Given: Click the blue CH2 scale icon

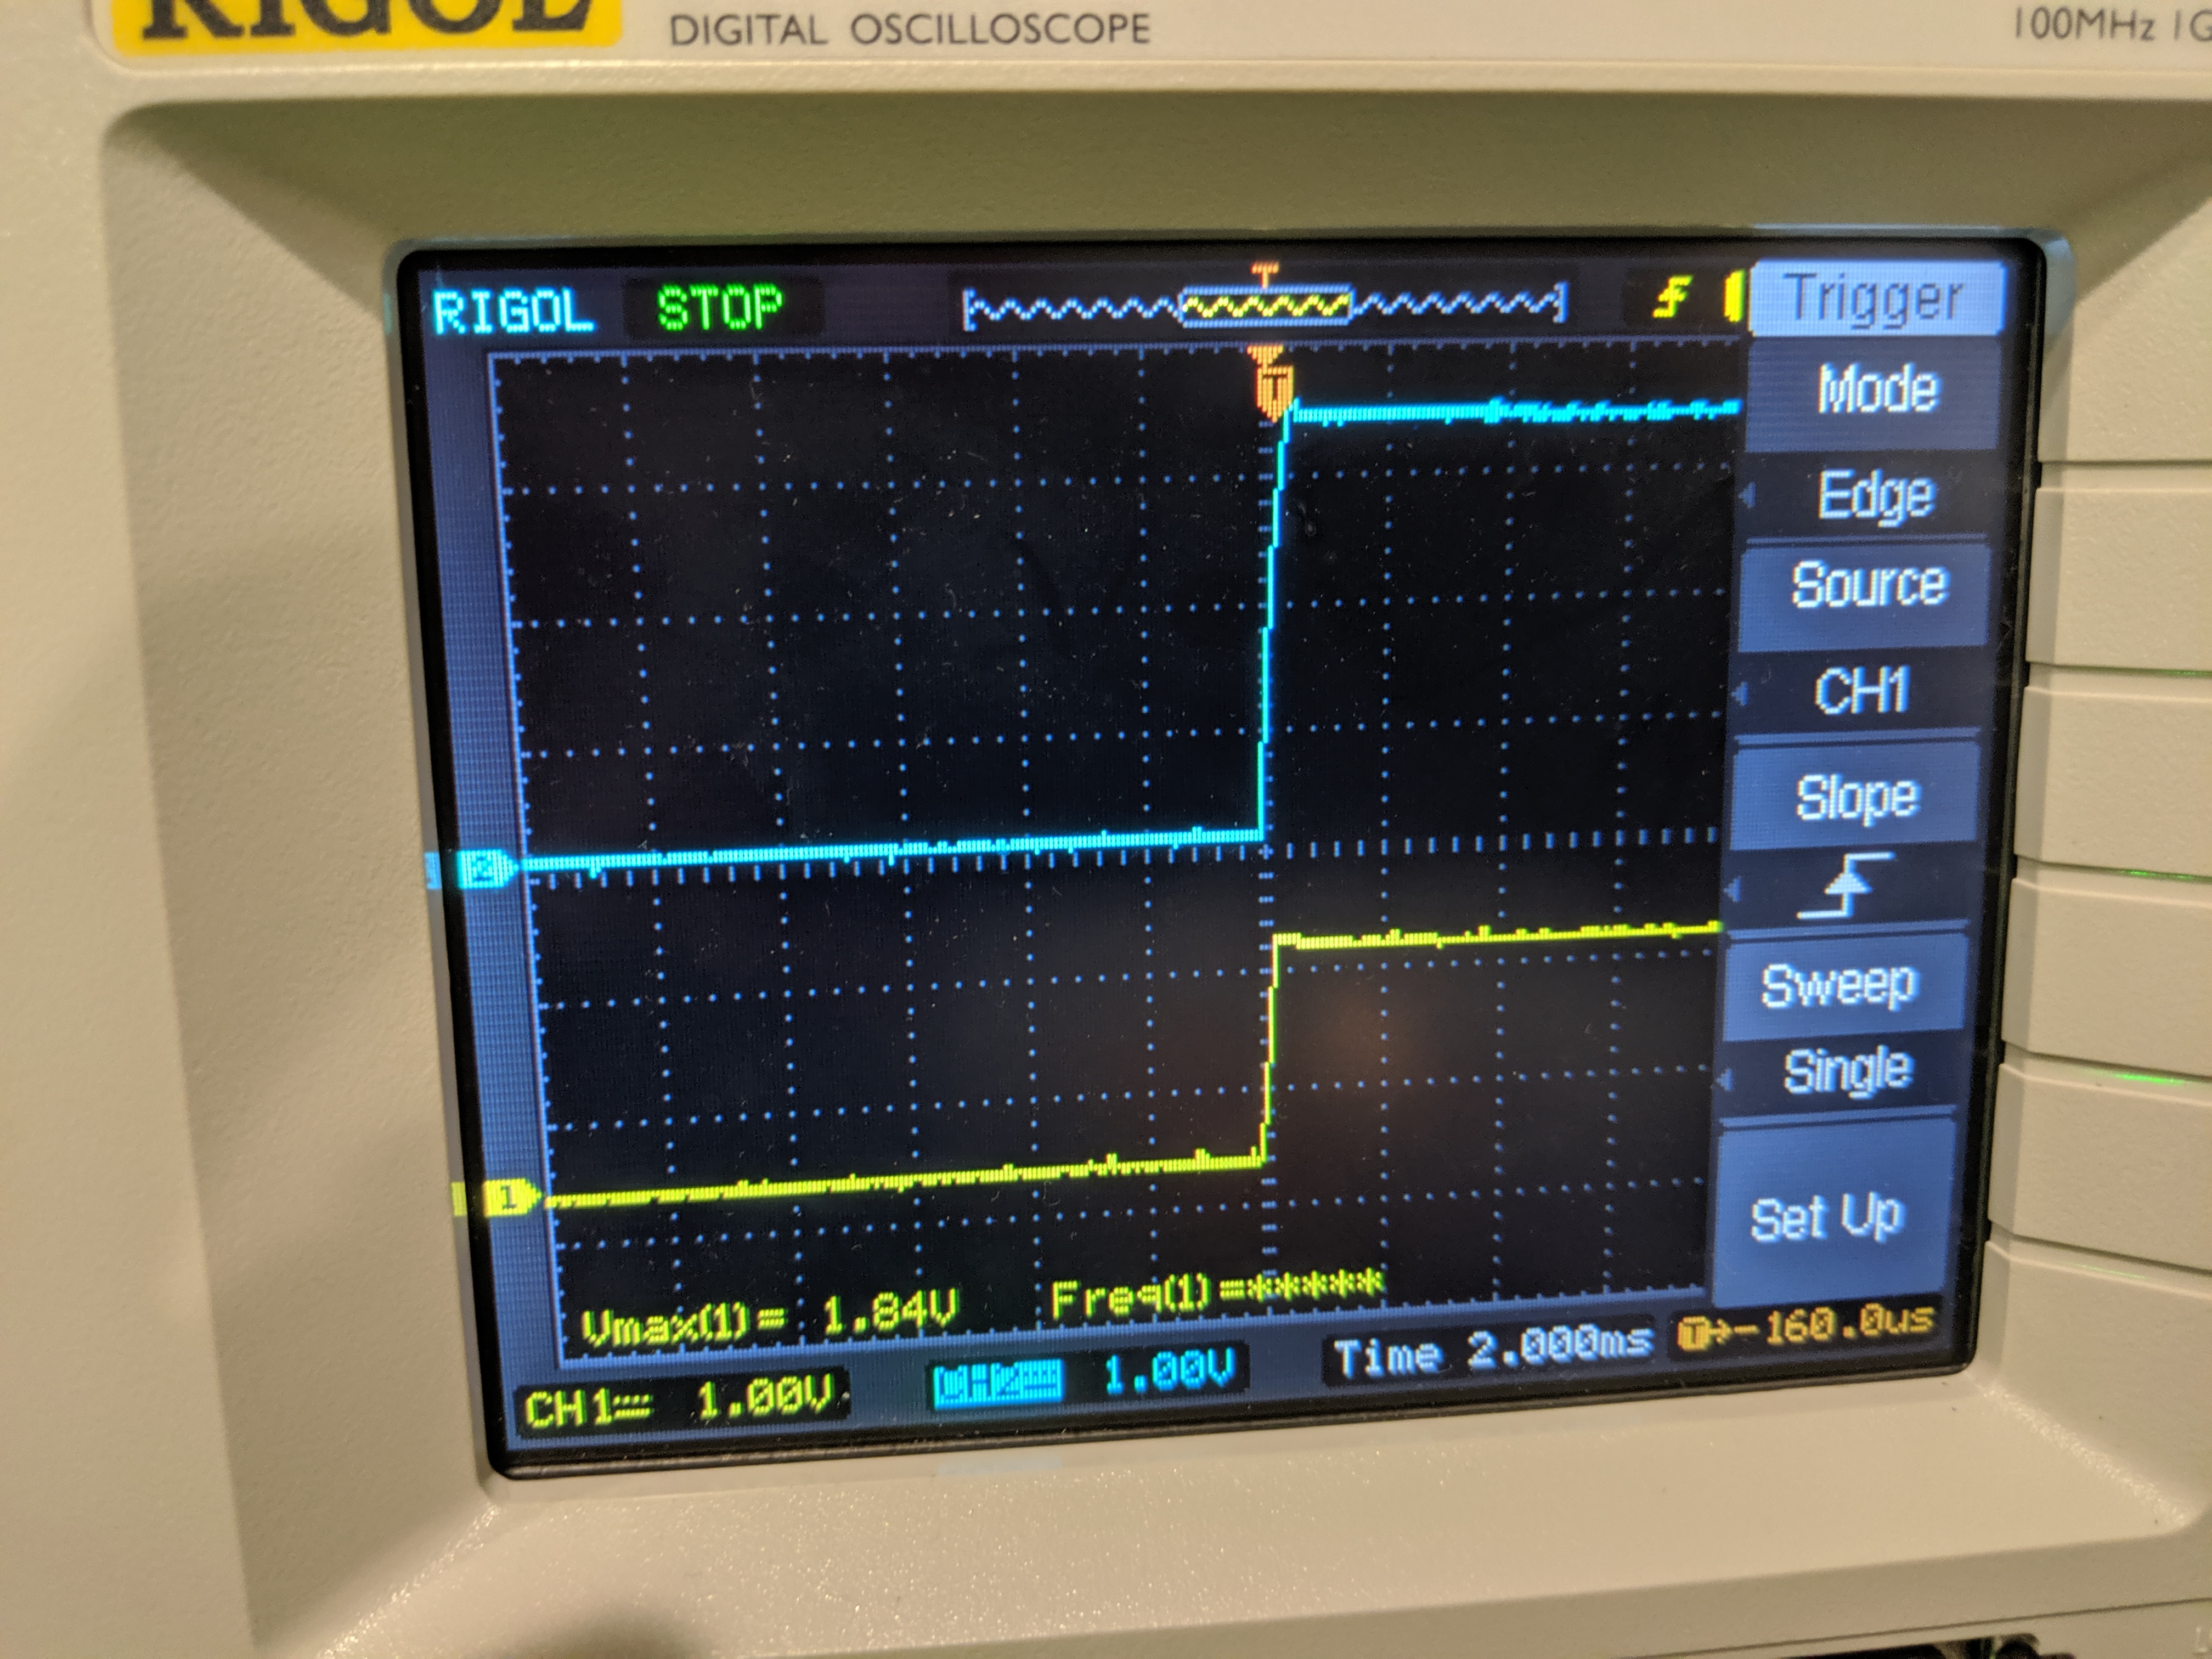Looking at the screenshot, I should [x=997, y=1382].
